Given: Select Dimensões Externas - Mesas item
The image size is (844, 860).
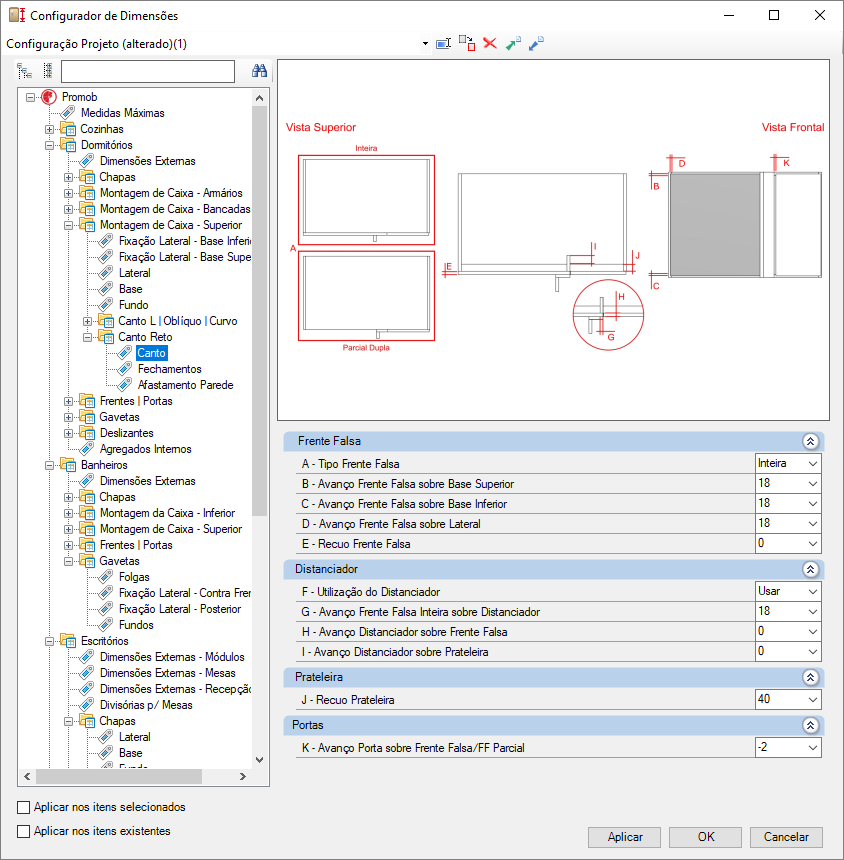Looking at the screenshot, I should click(x=167, y=673).
